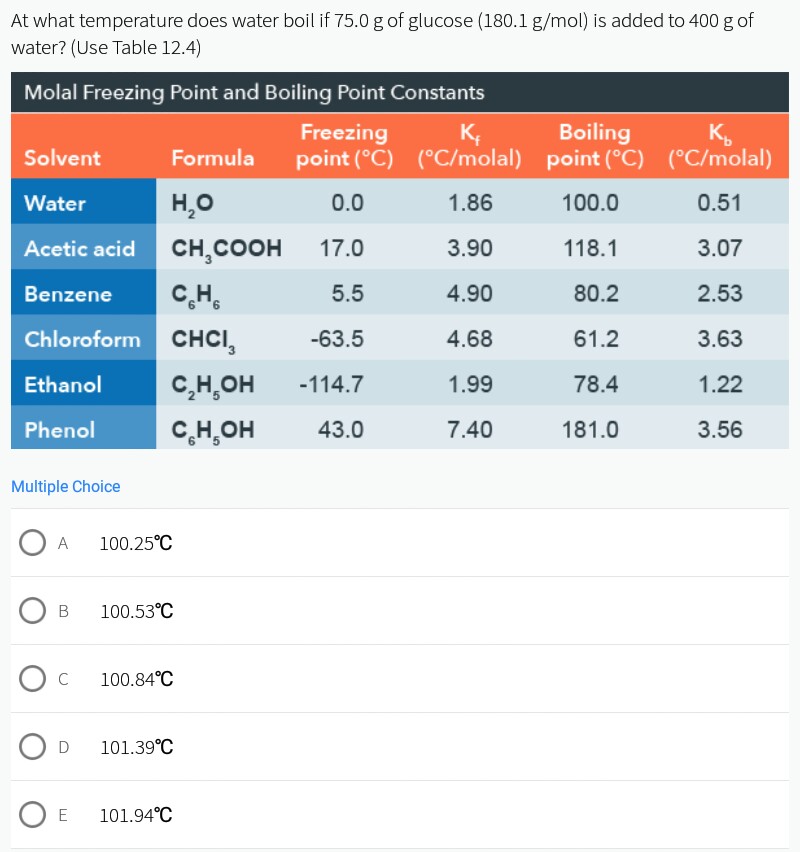Select radio button for answer E
The width and height of the screenshot is (800, 852).
point(33,814)
